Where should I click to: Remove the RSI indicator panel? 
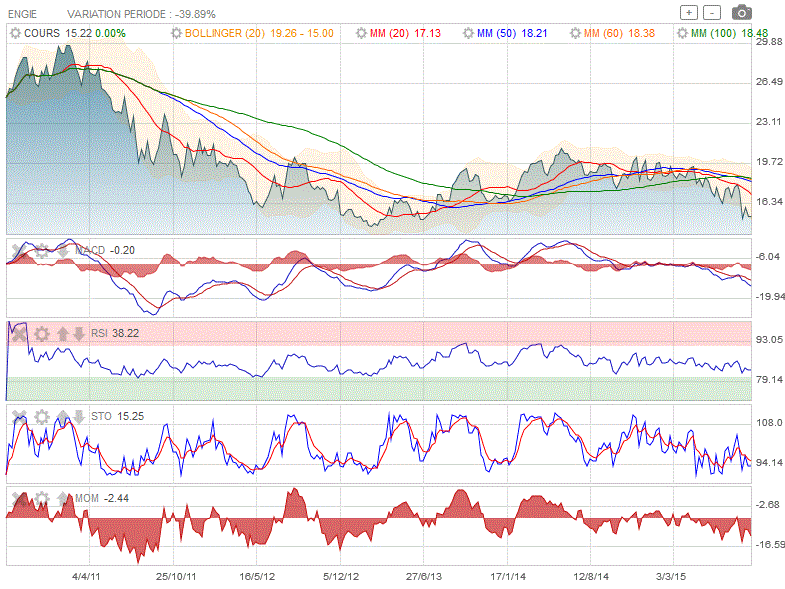coord(18,333)
